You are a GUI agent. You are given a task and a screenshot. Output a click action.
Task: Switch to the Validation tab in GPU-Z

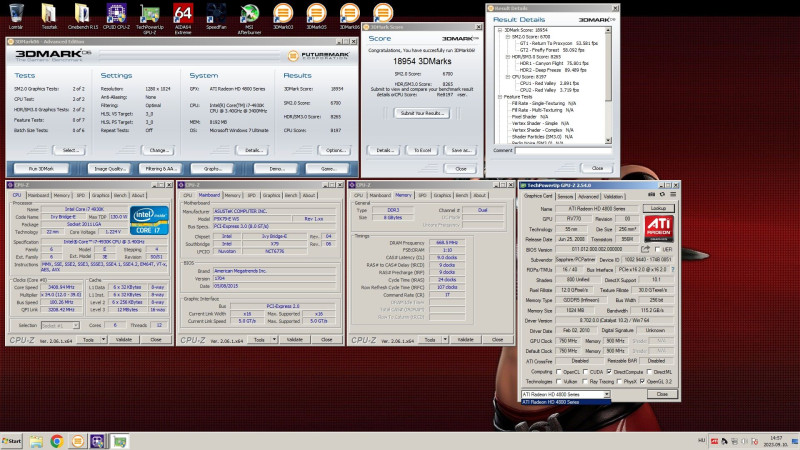tap(613, 196)
